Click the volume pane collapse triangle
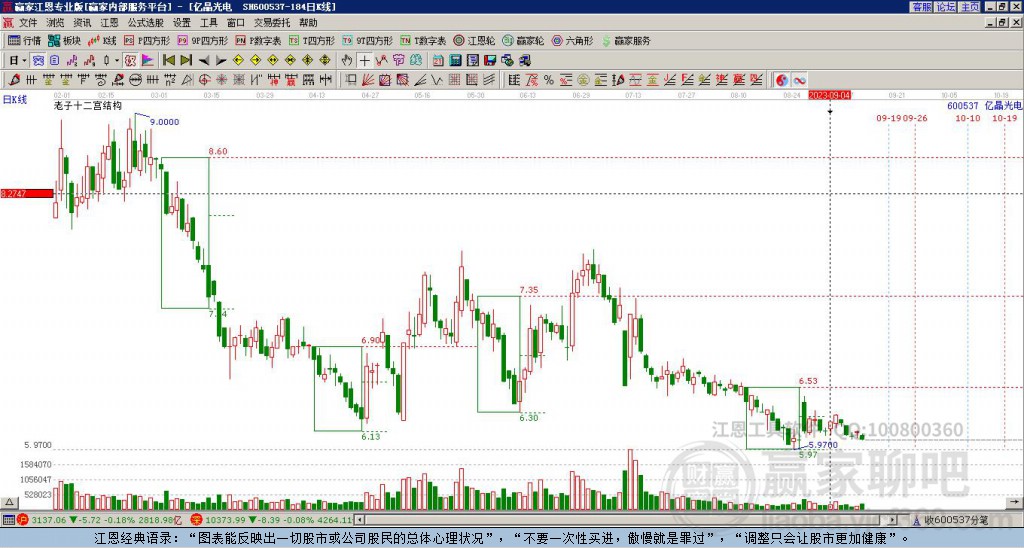This screenshot has width=1024, height=548. (x=9, y=502)
